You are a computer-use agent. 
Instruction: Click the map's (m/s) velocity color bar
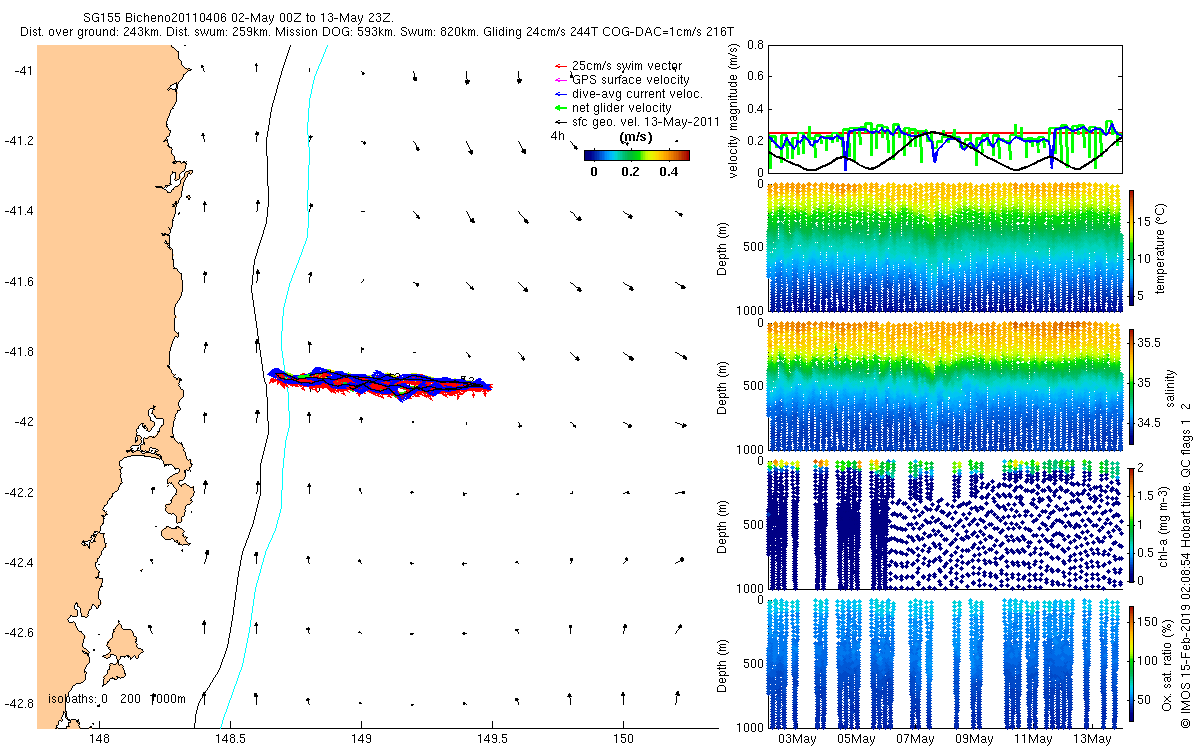(637, 155)
